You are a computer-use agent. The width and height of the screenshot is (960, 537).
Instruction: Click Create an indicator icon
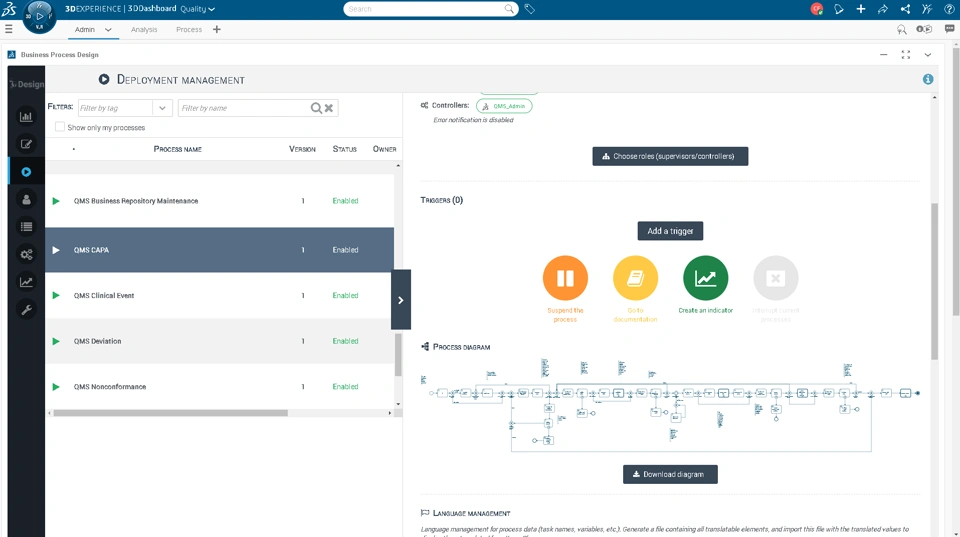[705, 278]
